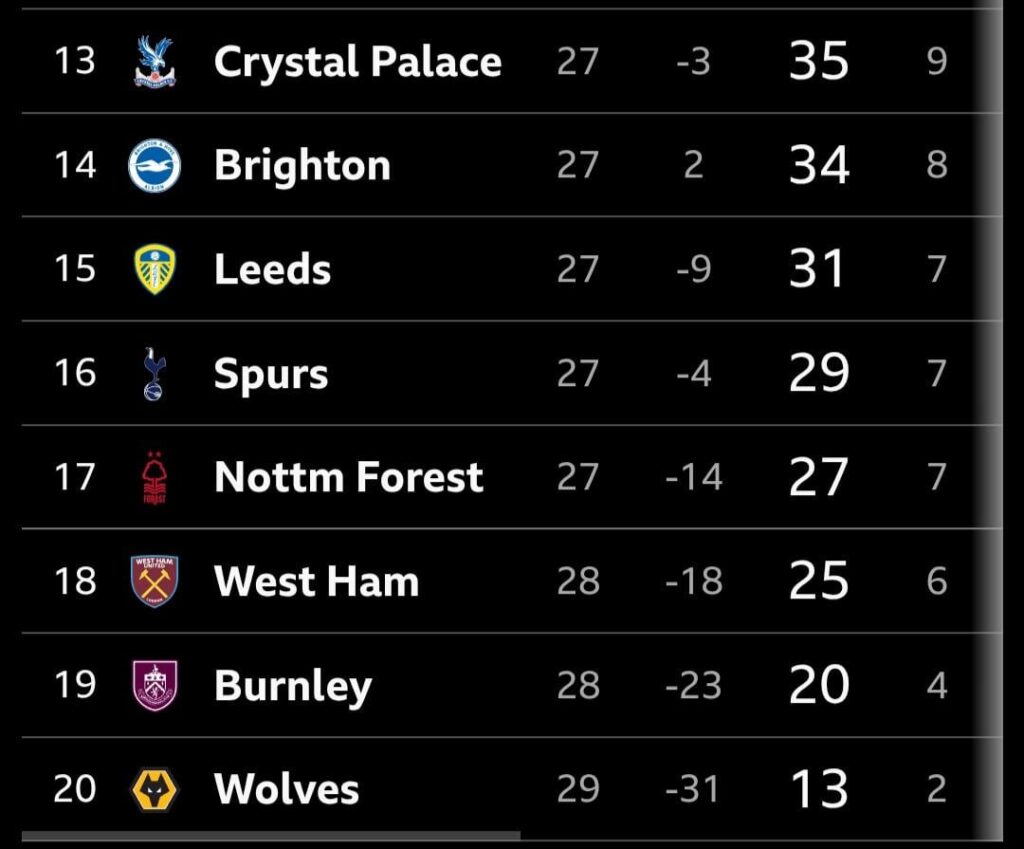
Task: Select Burnley's played count of 28
Action: pos(579,685)
